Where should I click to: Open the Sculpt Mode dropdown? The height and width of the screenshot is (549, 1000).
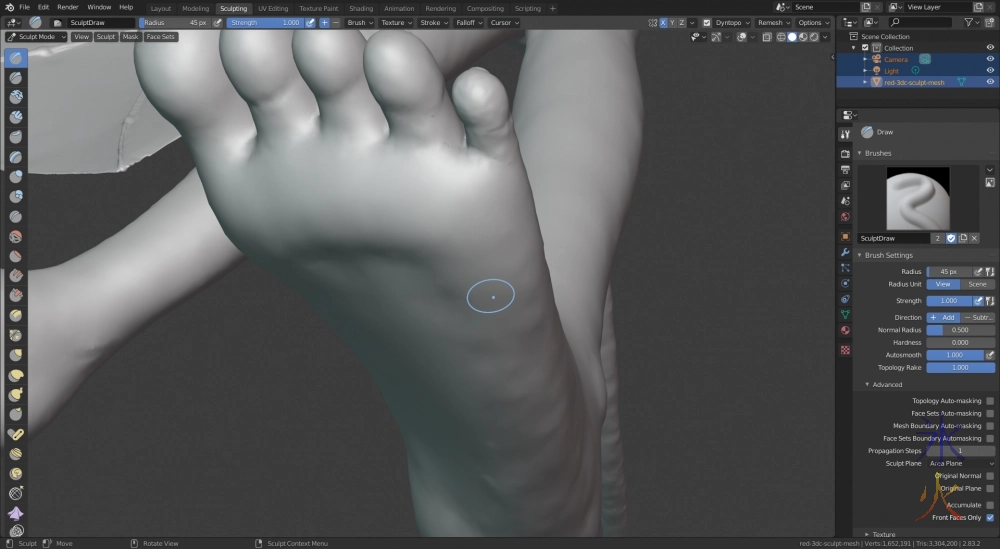(37, 37)
